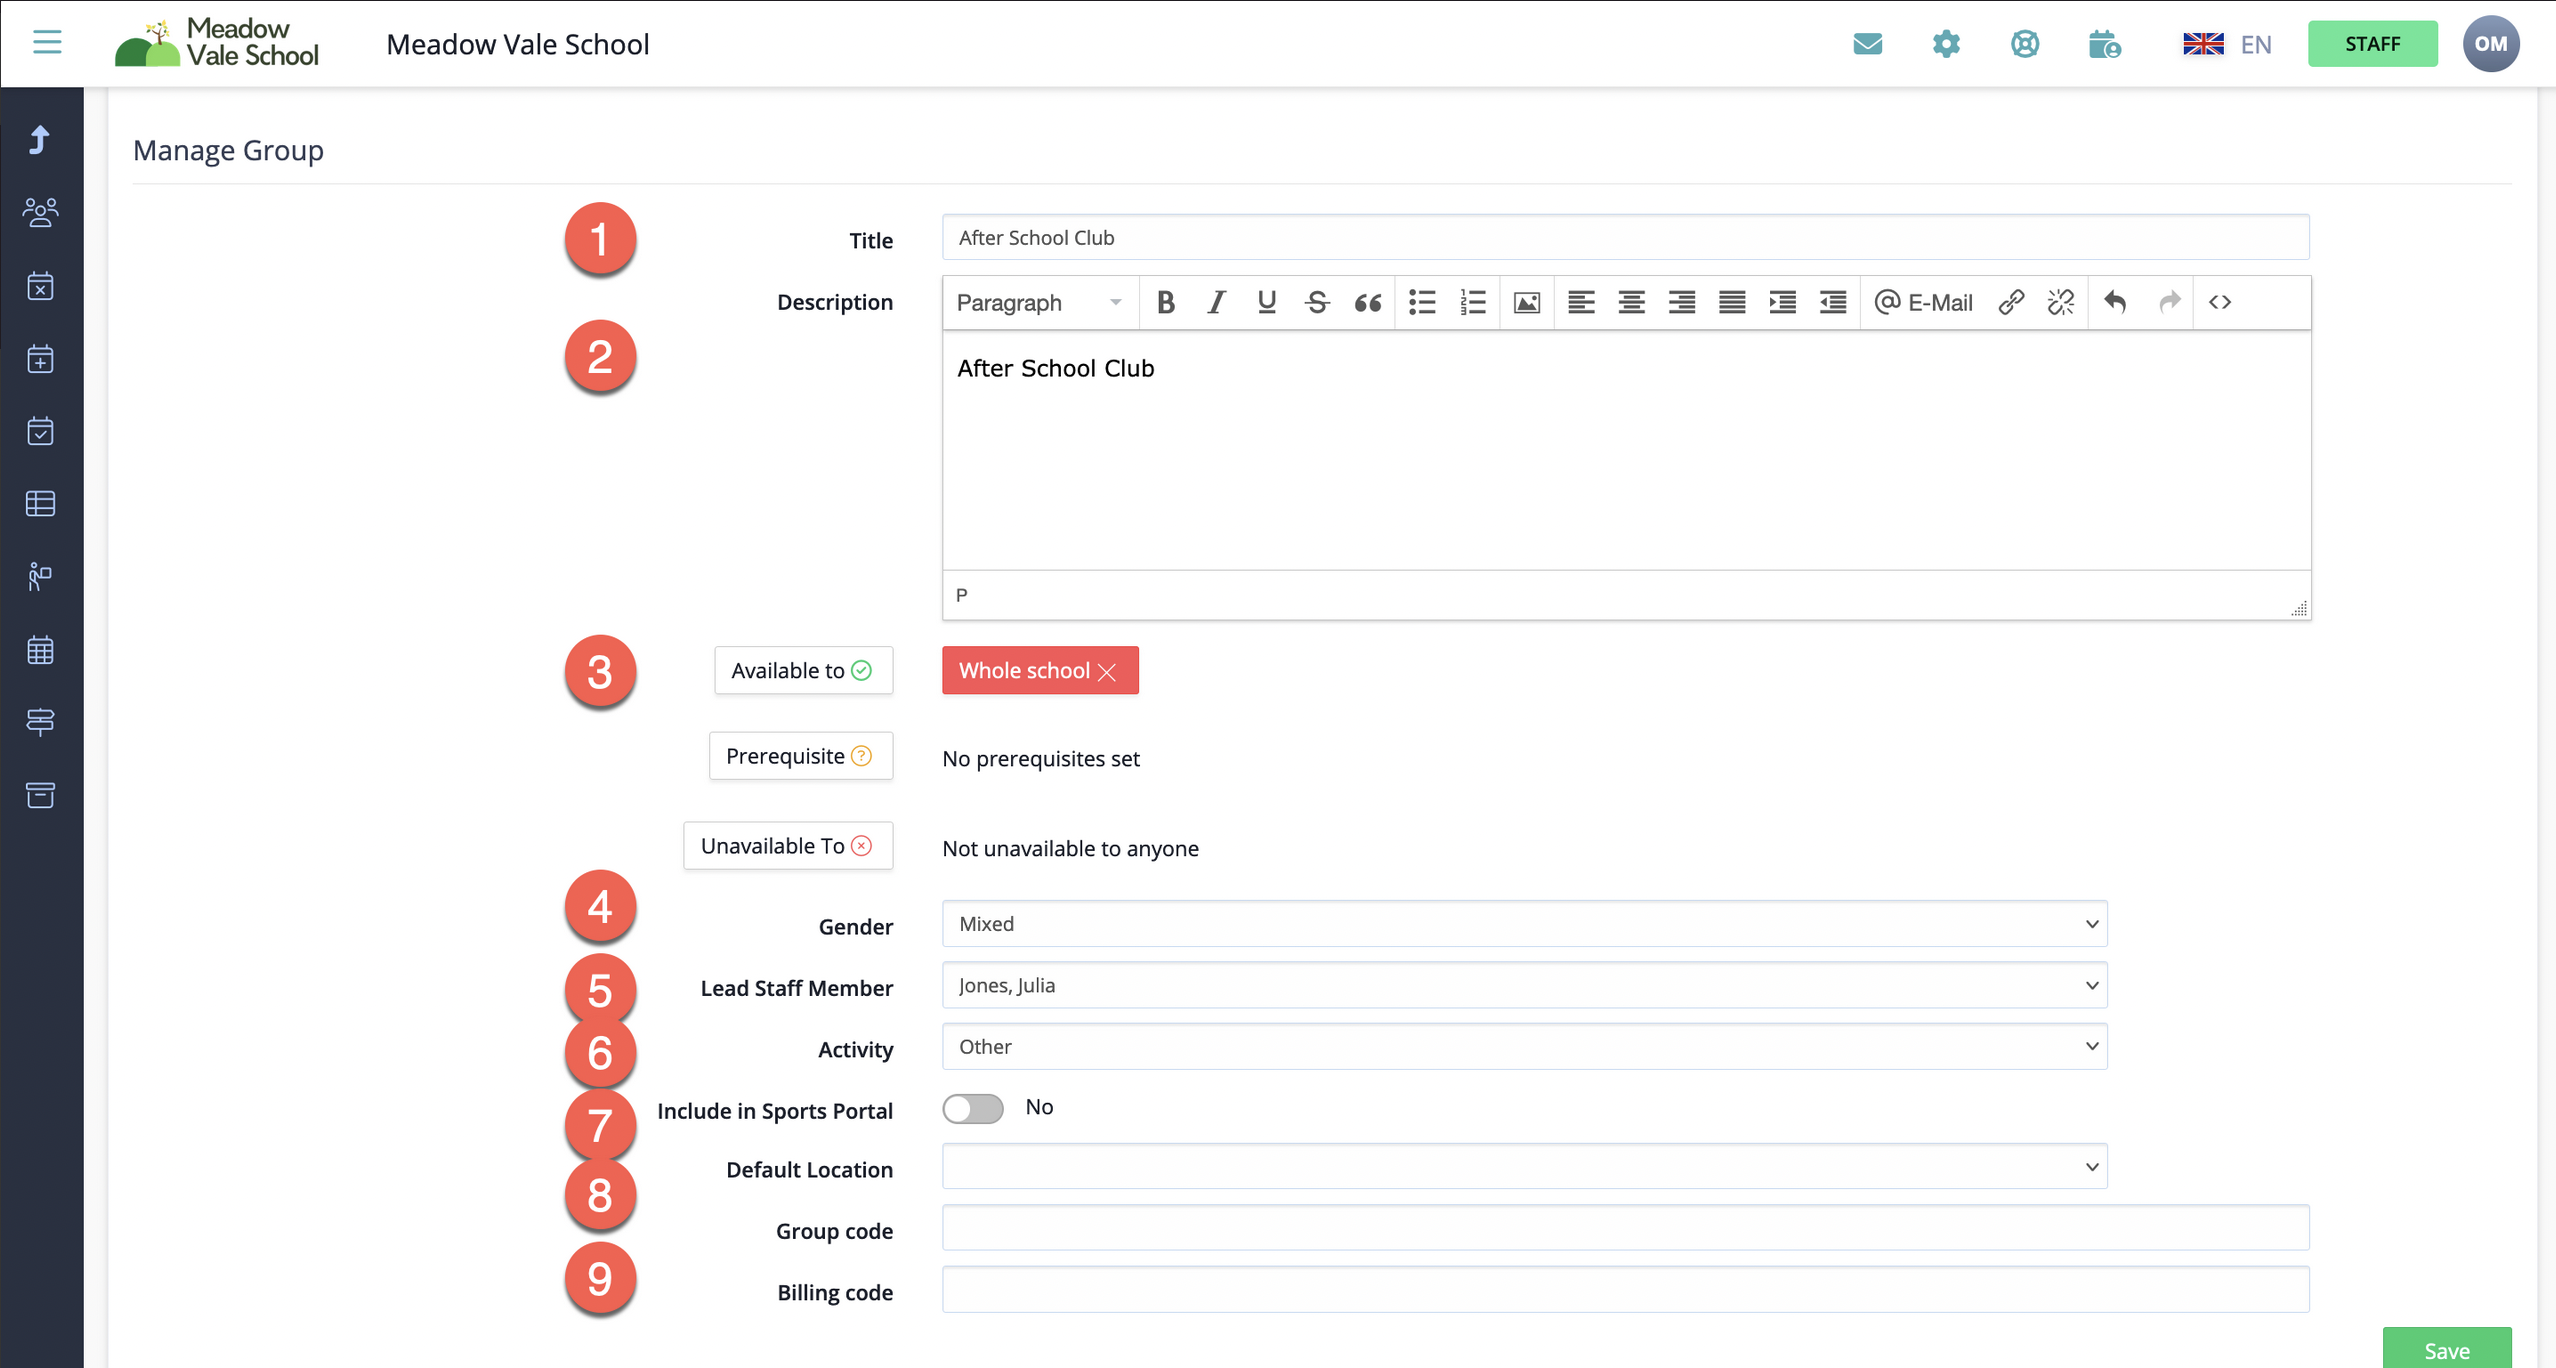Open the Activity dropdown showing Other
This screenshot has width=2556, height=1368.
pyautogui.click(x=1524, y=1047)
